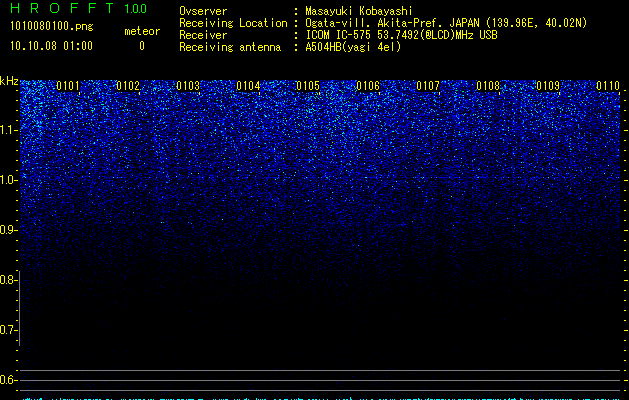629x400 pixels.
Task: Click the ICOM IC-575 receiver text
Action: (401, 35)
